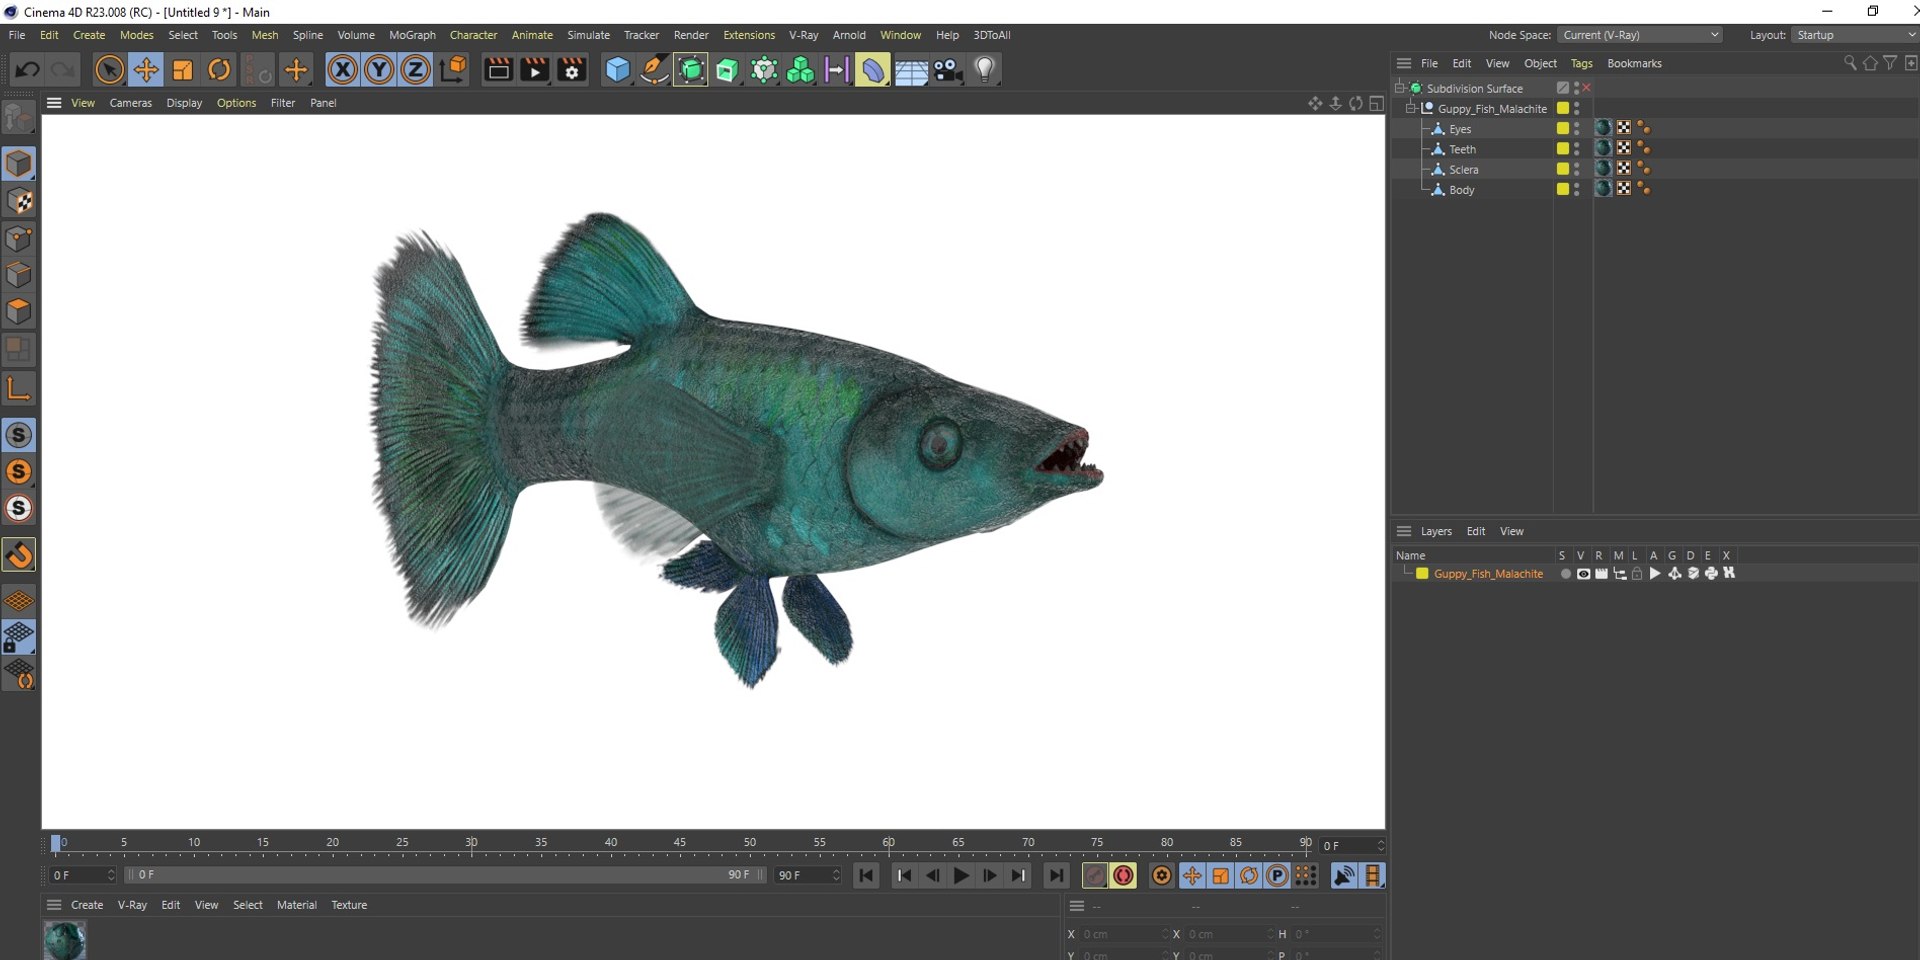Activate the Rotate tool in top toolbar

pyautogui.click(x=219, y=70)
